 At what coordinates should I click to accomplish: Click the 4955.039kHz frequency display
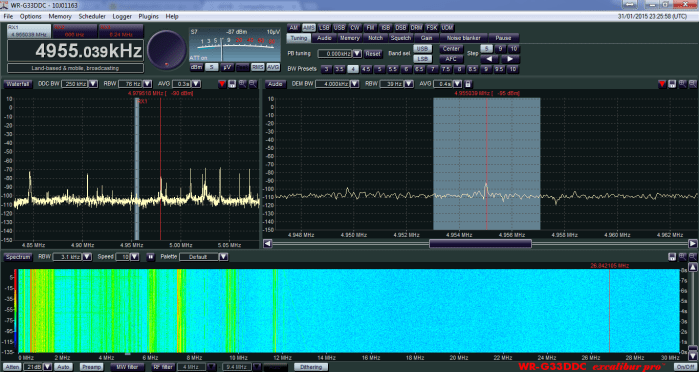75,51
